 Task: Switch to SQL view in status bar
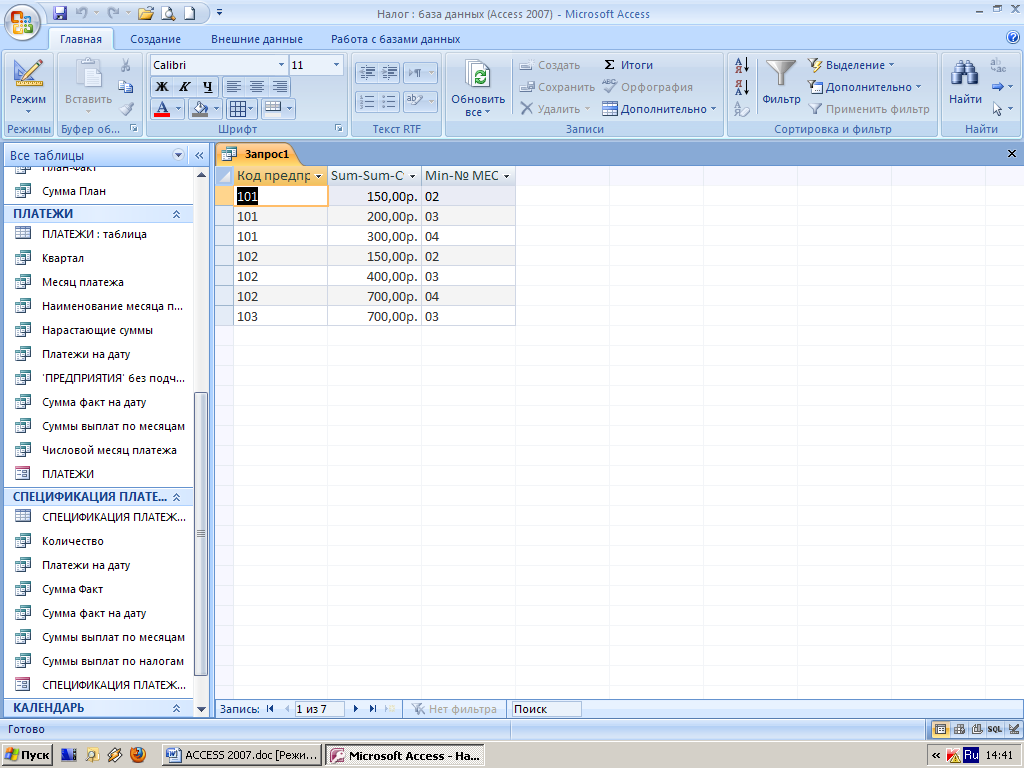995,729
